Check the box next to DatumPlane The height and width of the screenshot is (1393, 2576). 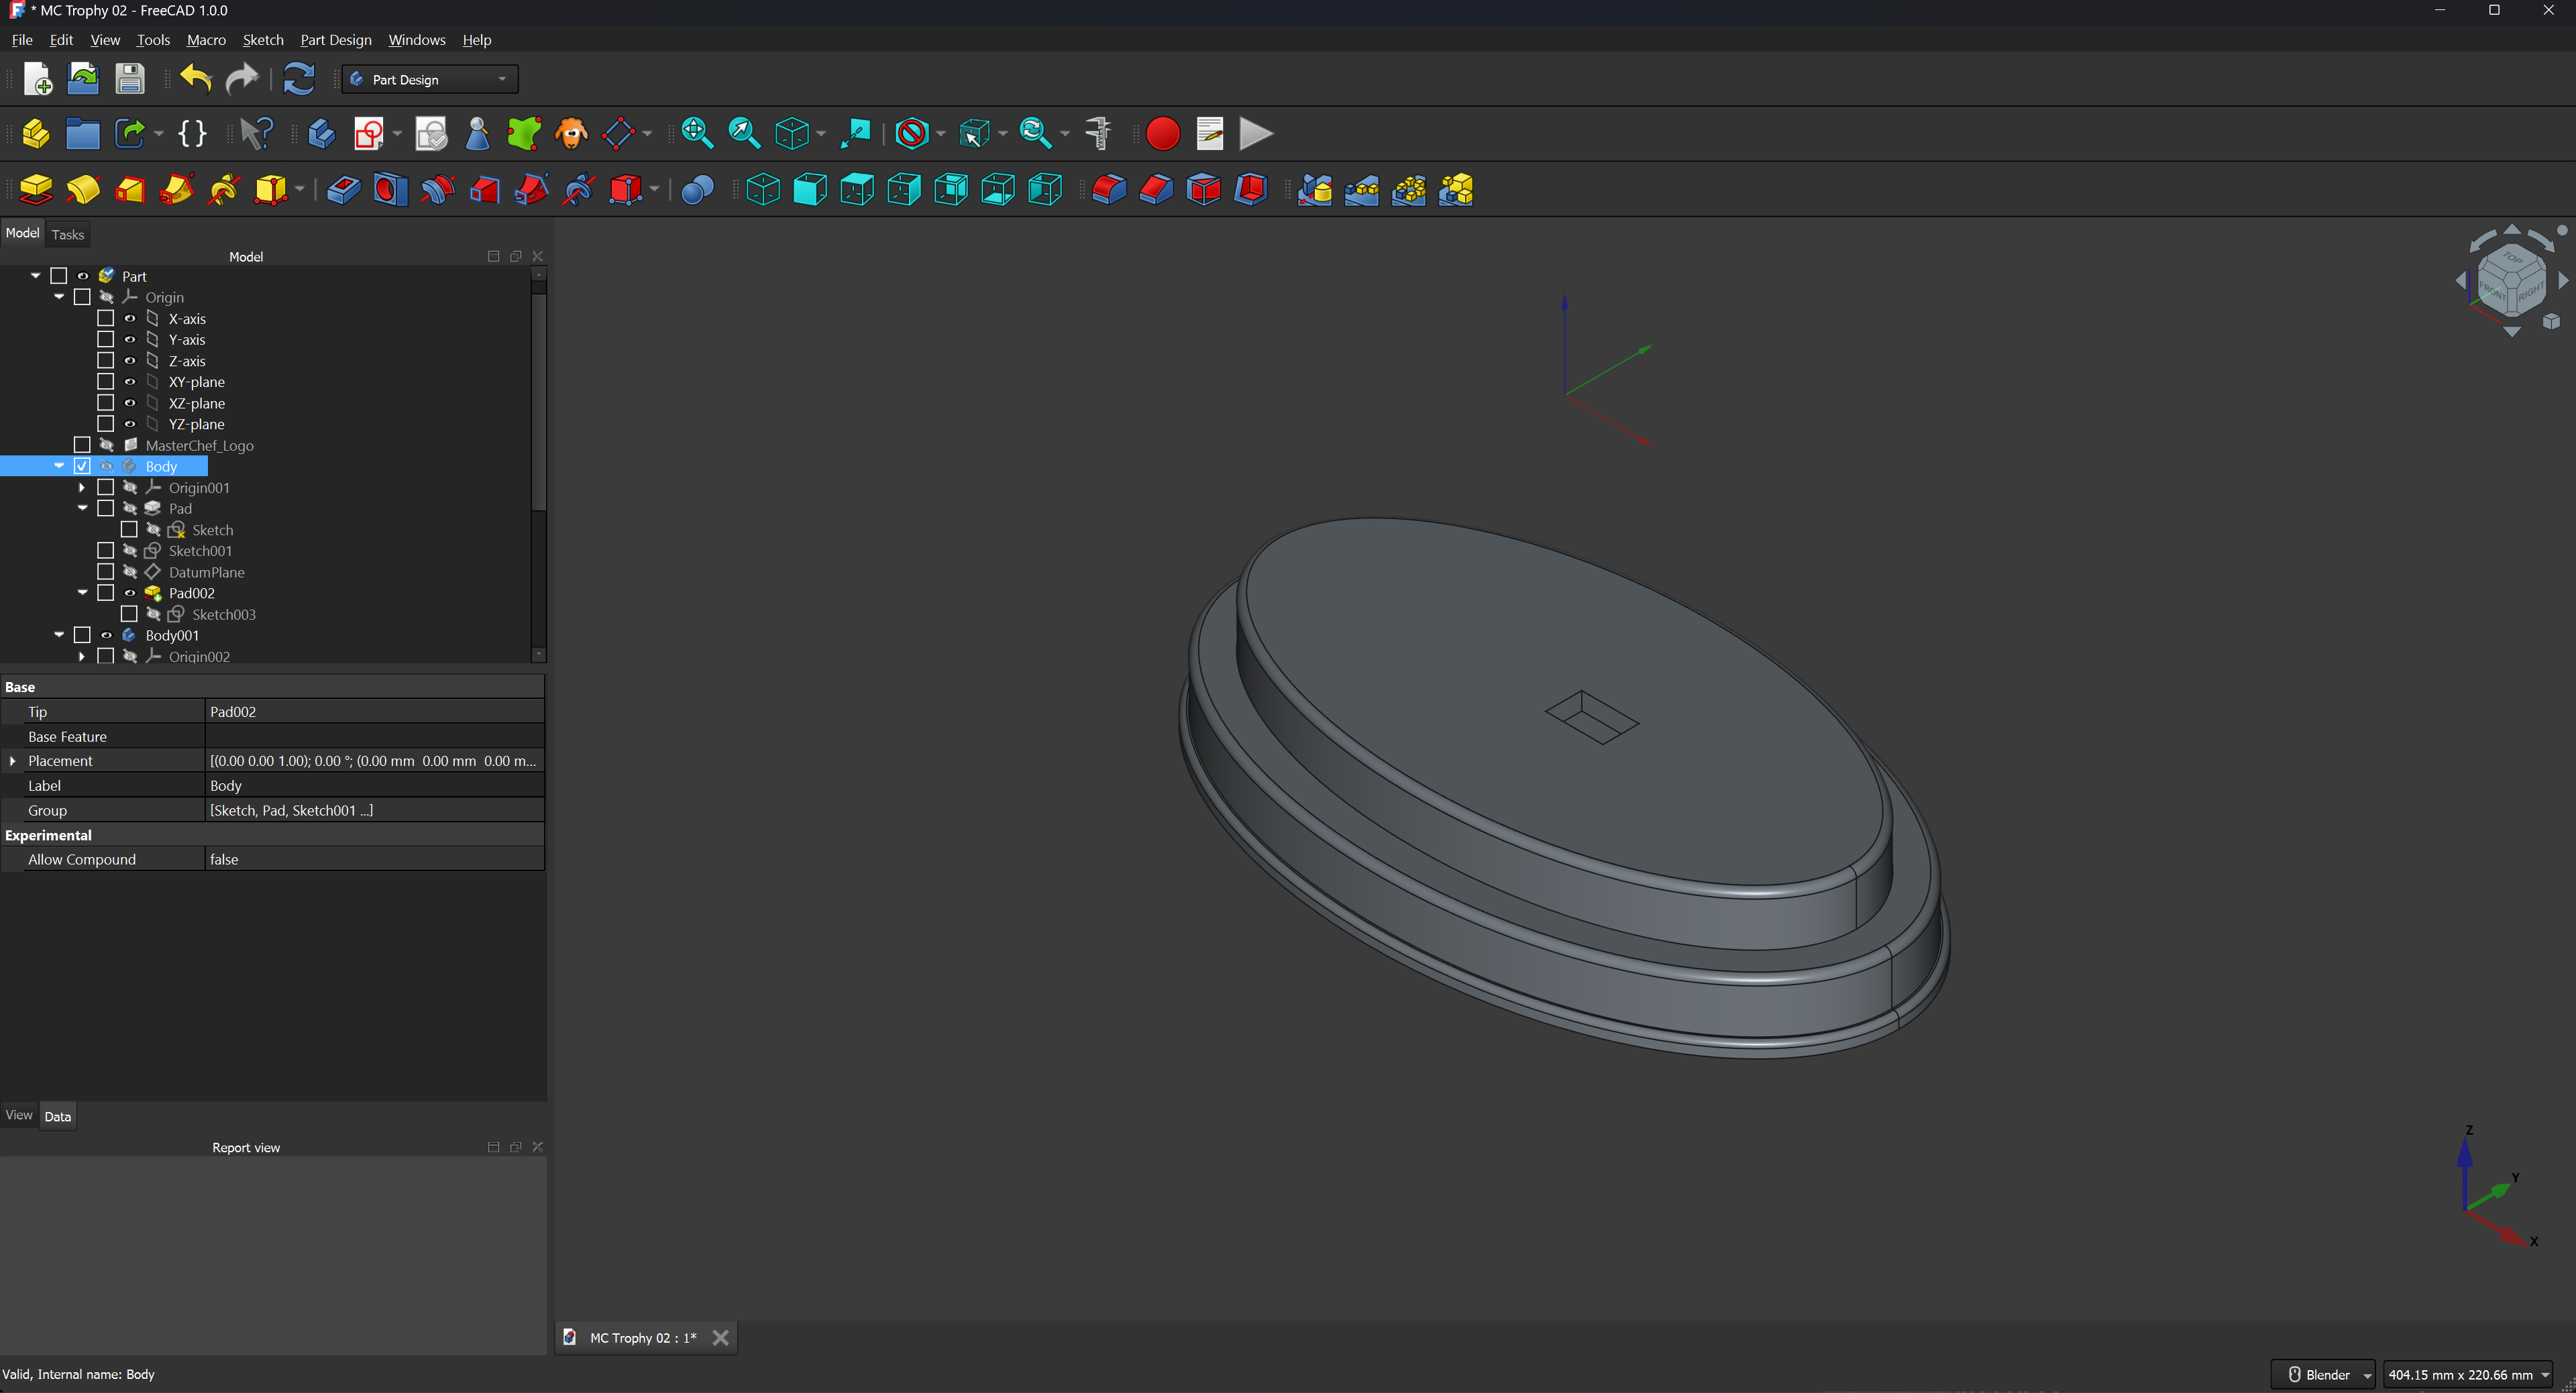click(105, 572)
